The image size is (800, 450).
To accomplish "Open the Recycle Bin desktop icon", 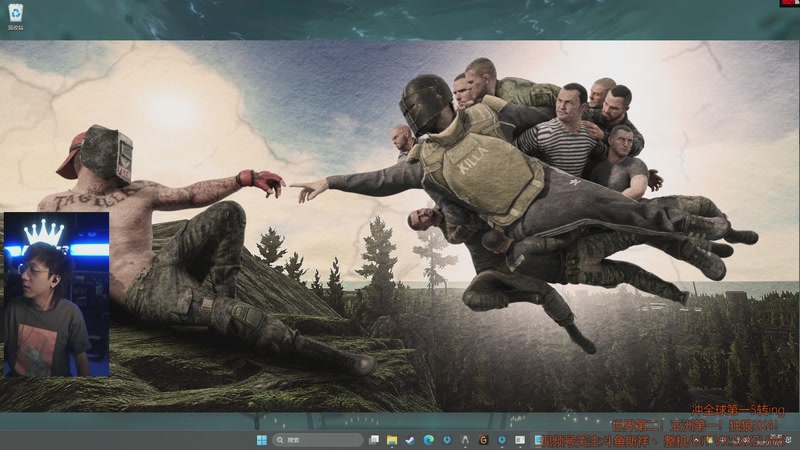I will click(16, 16).
